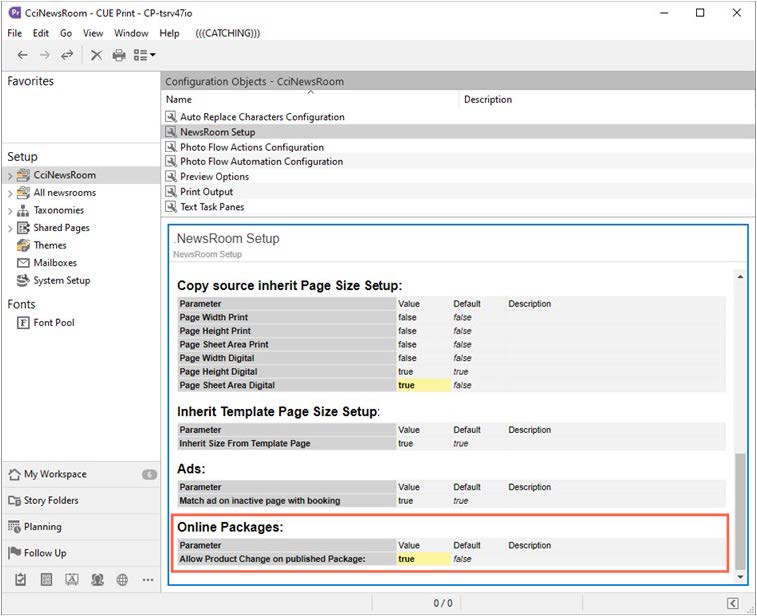Open the Window menu

click(x=131, y=33)
